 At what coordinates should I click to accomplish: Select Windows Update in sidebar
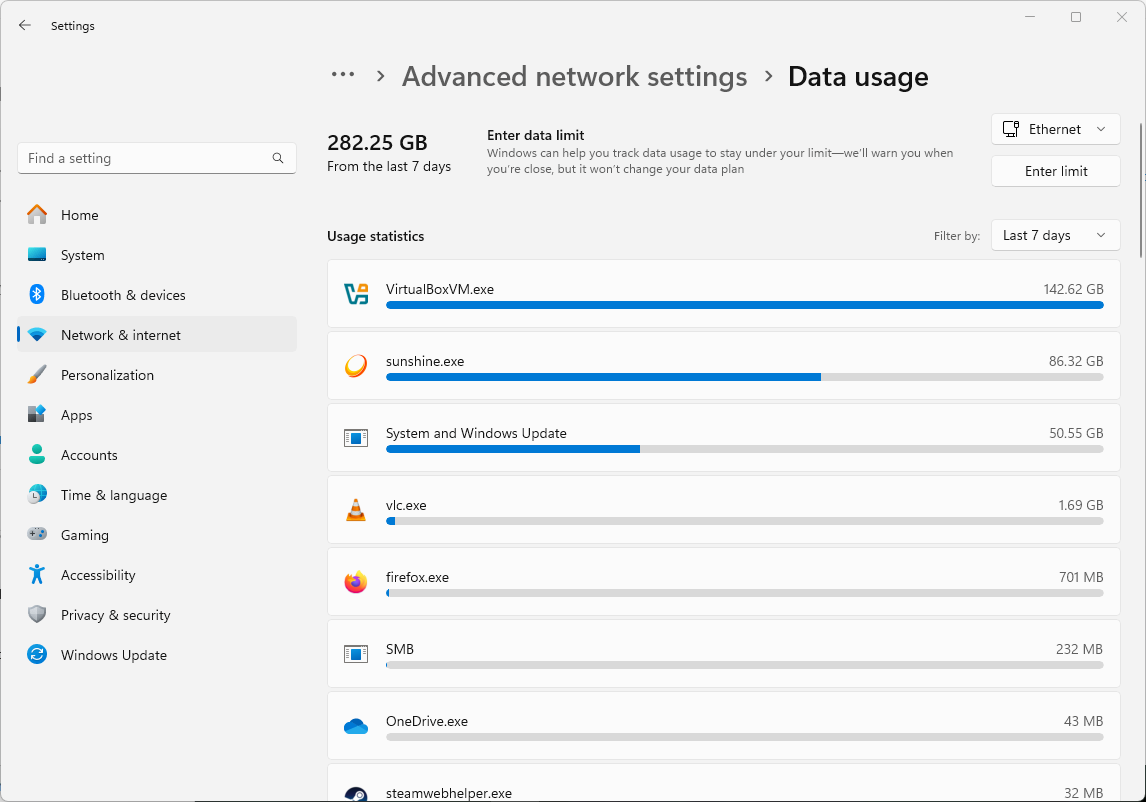[113, 655]
